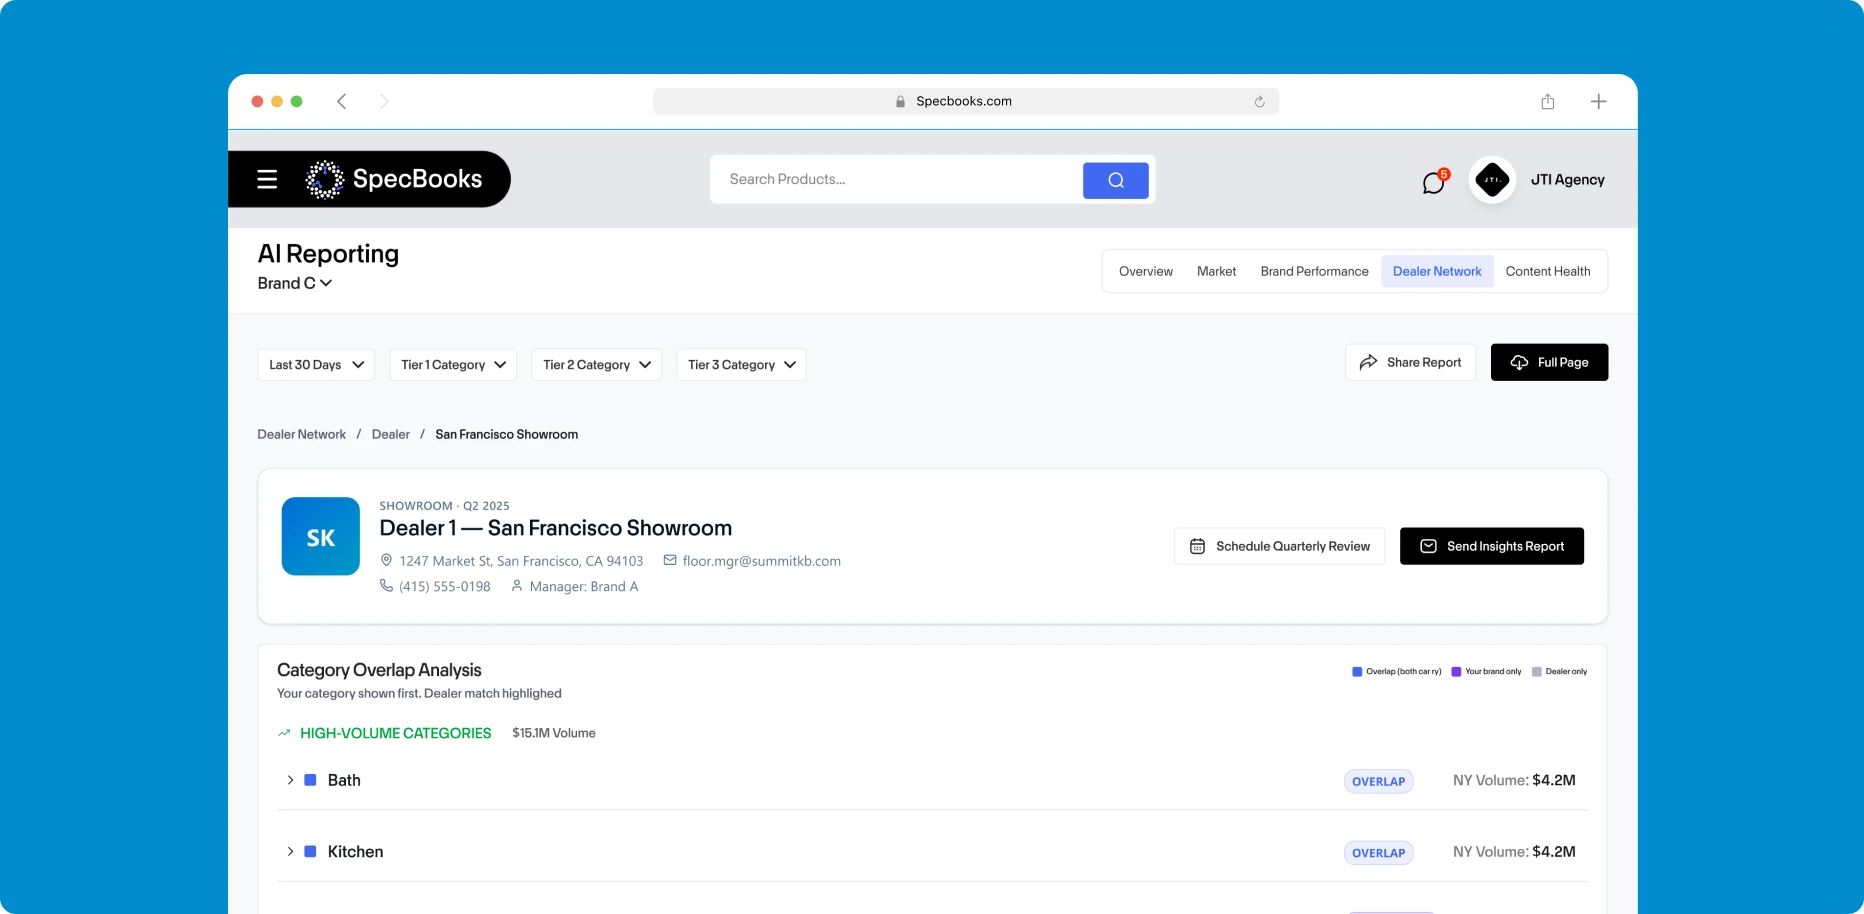
Task: Go forward in browser history
Action: pyautogui.click(x=384, y=101)
